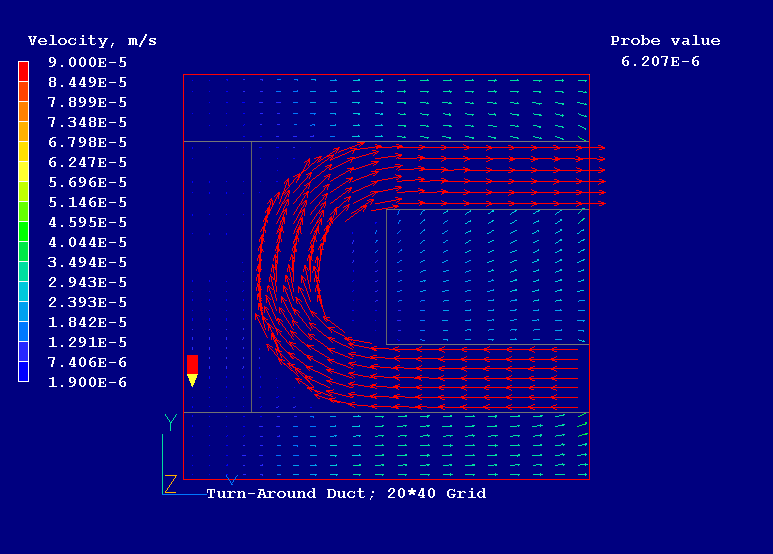Viewport: 773px width, 554px height.
Task: Click inside the central rectangular duct divider block
Action: [x=487, y=276]
